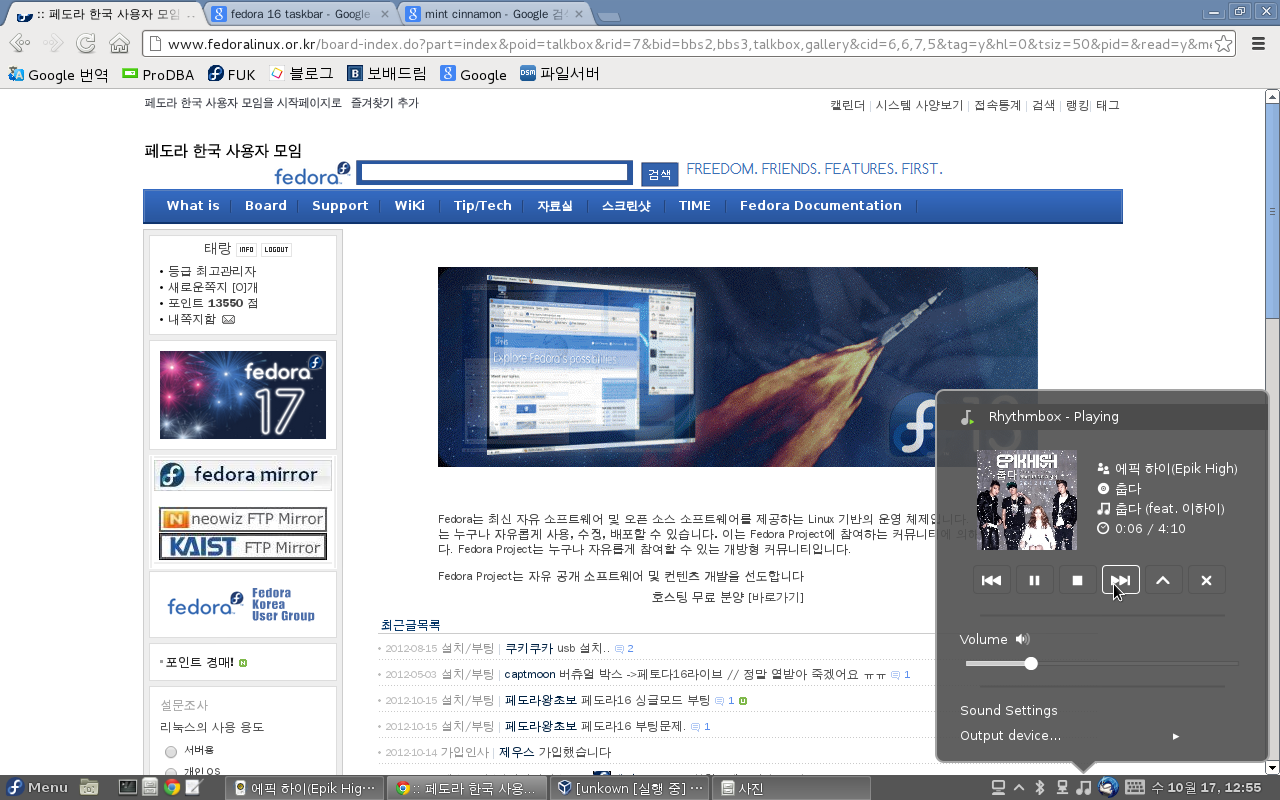Click the Bluetooth tray icon
The width and height of the screenshot is (1280, 800).
coord(1039,788)
